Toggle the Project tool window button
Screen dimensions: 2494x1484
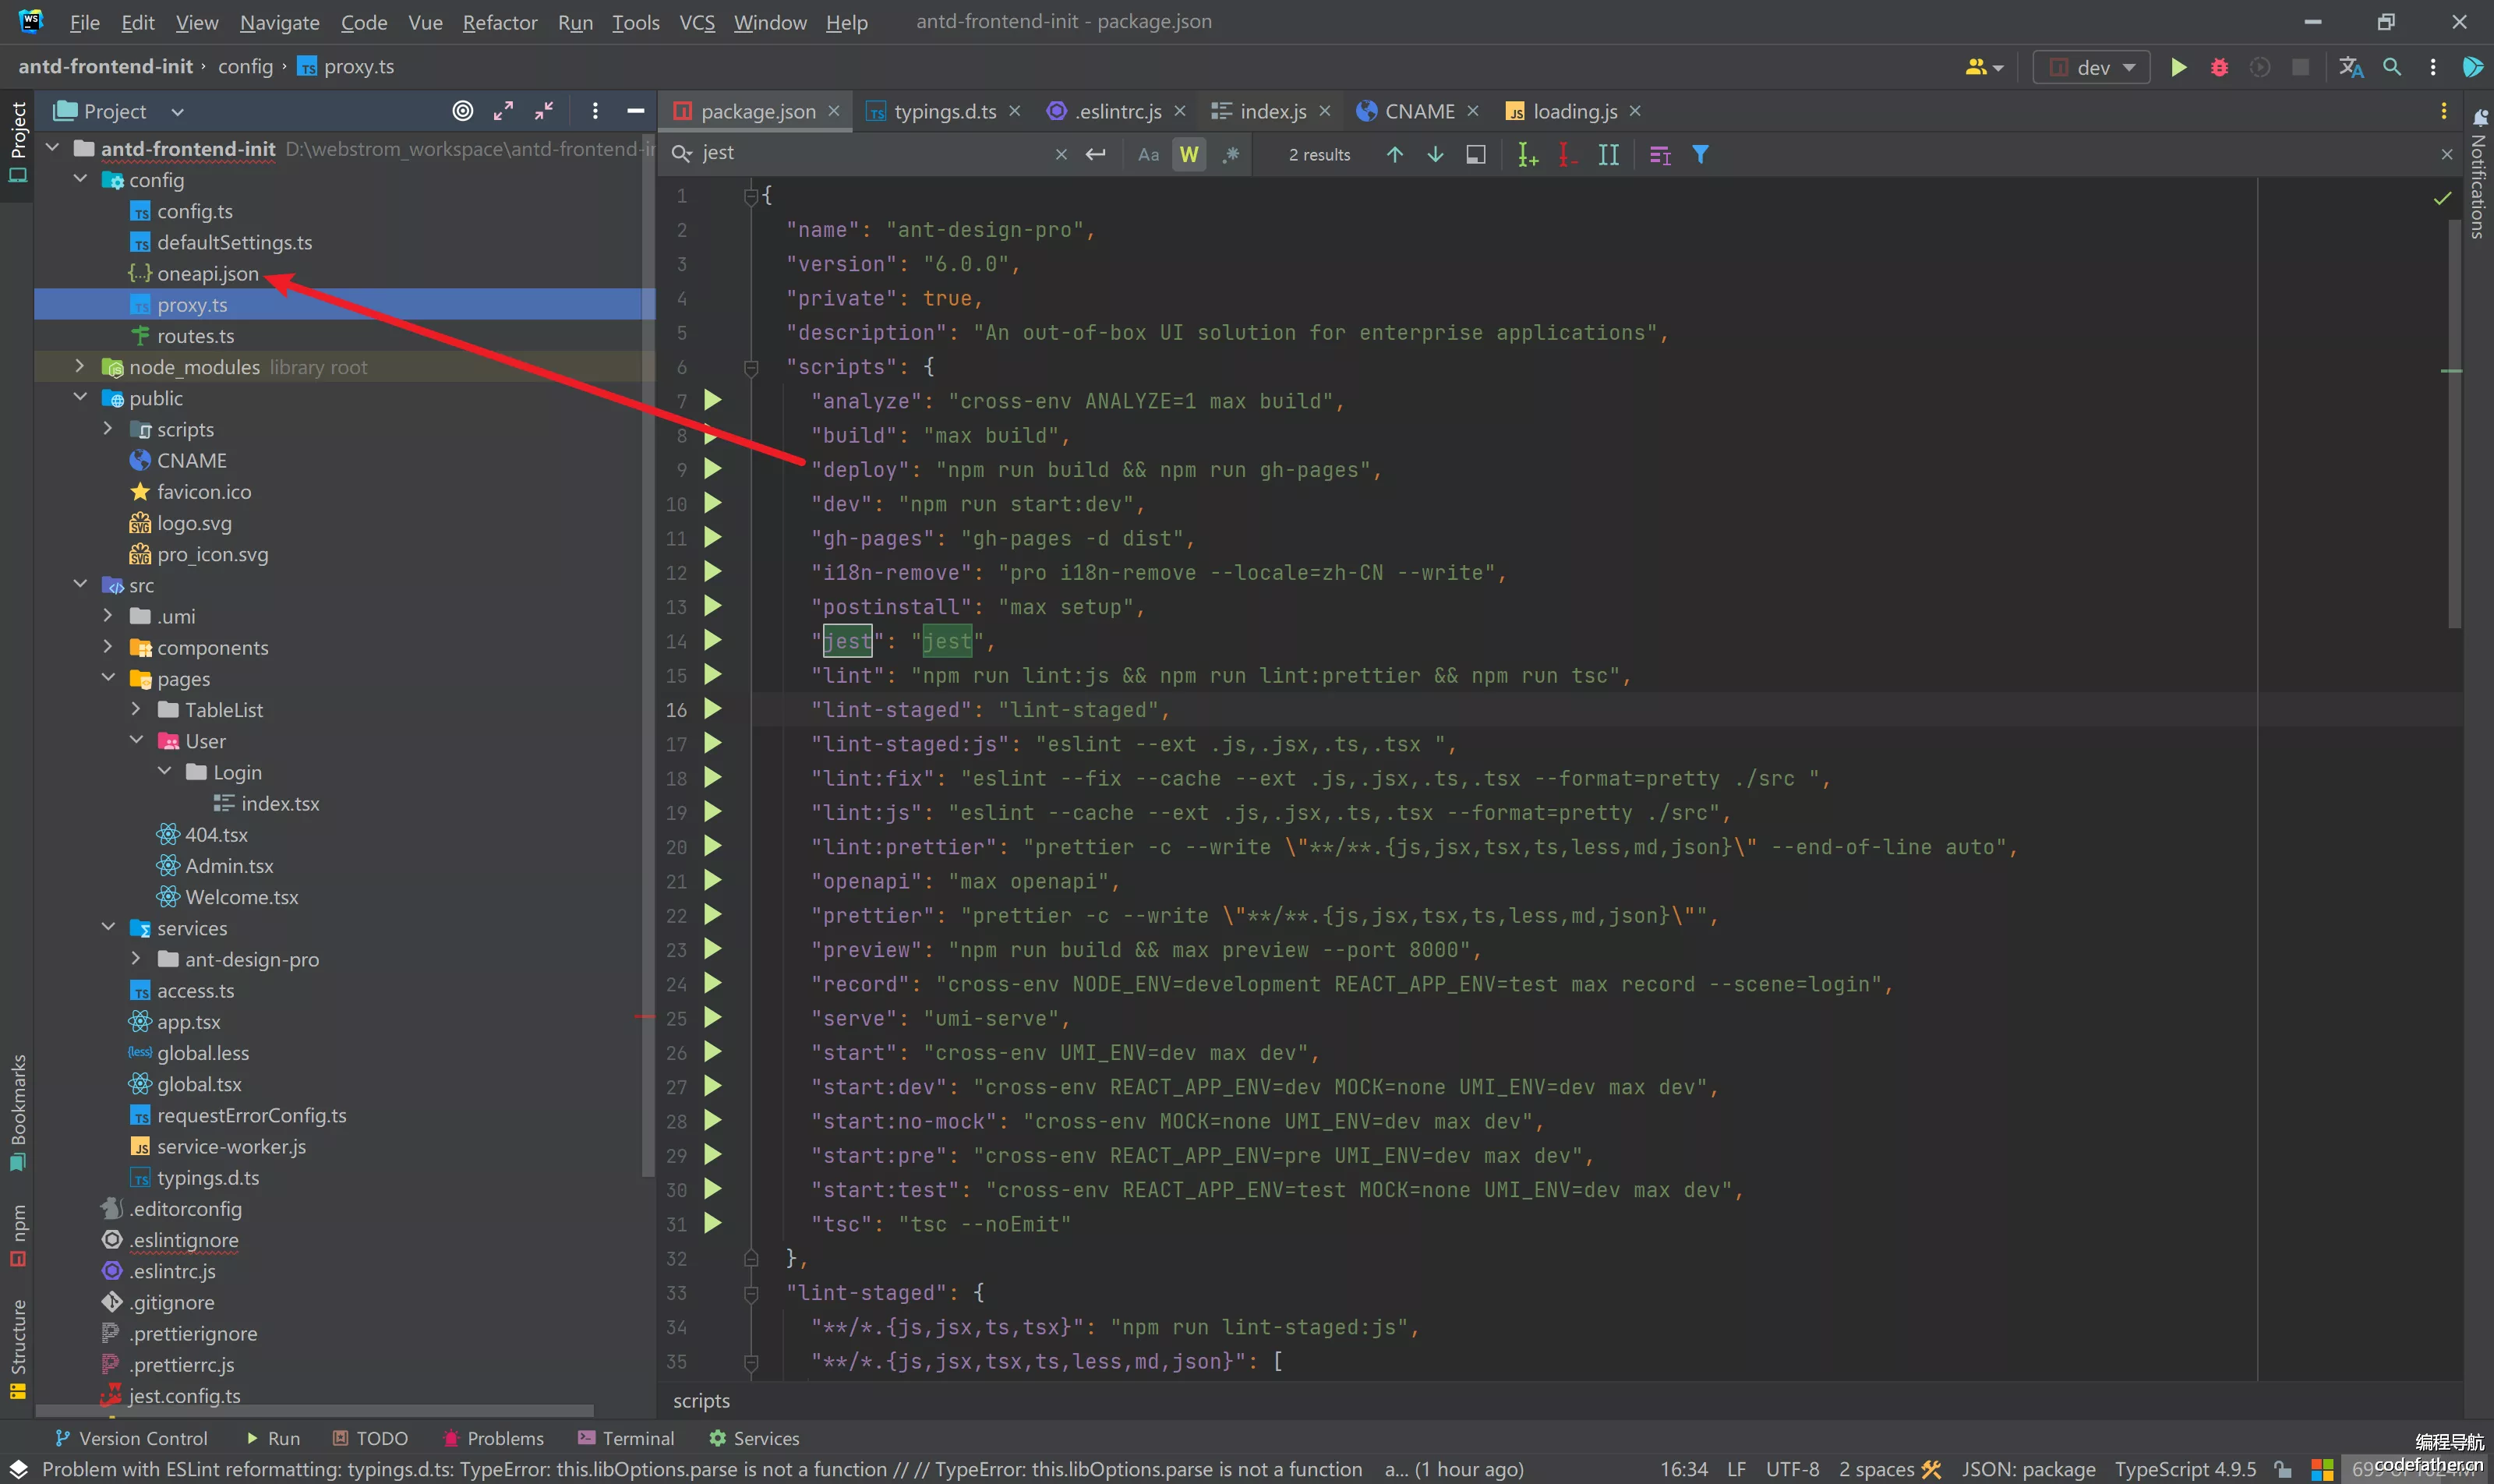(x=17, y=143)
